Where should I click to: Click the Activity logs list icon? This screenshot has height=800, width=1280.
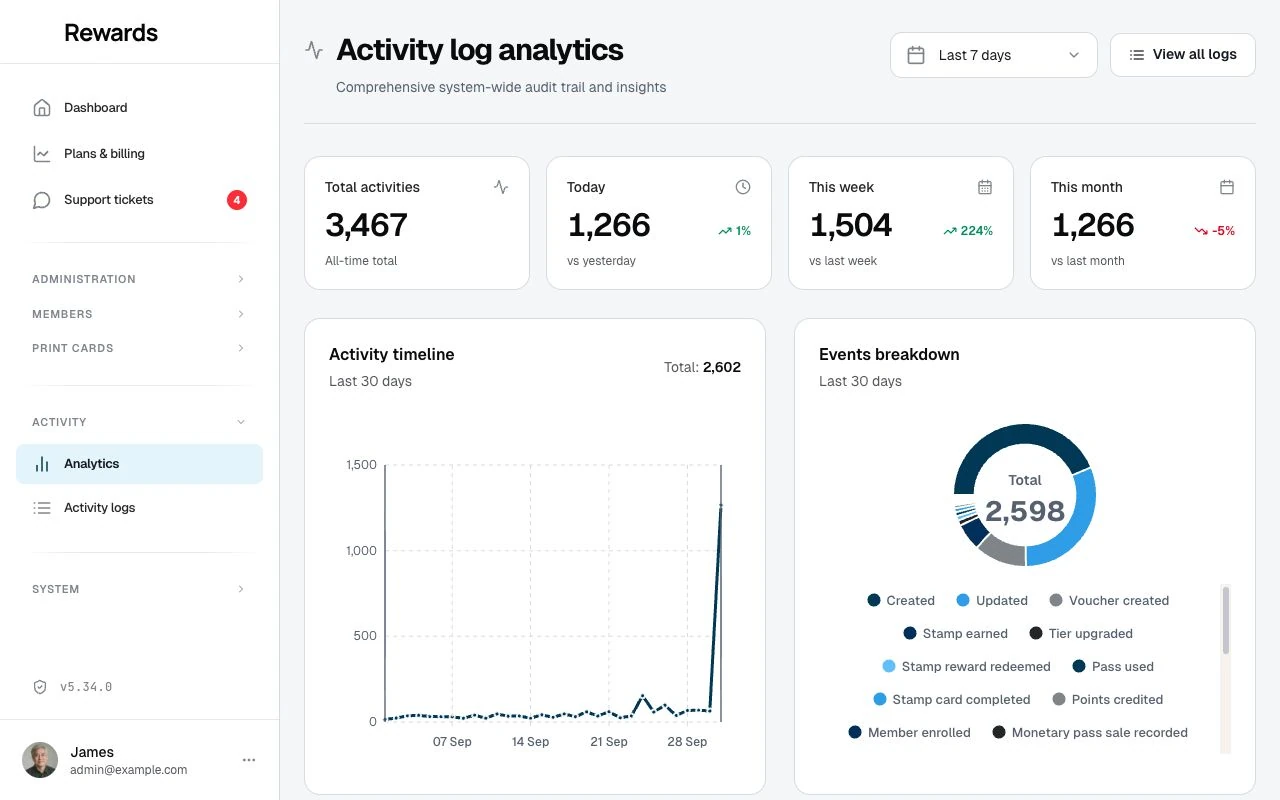pos(42,508)
